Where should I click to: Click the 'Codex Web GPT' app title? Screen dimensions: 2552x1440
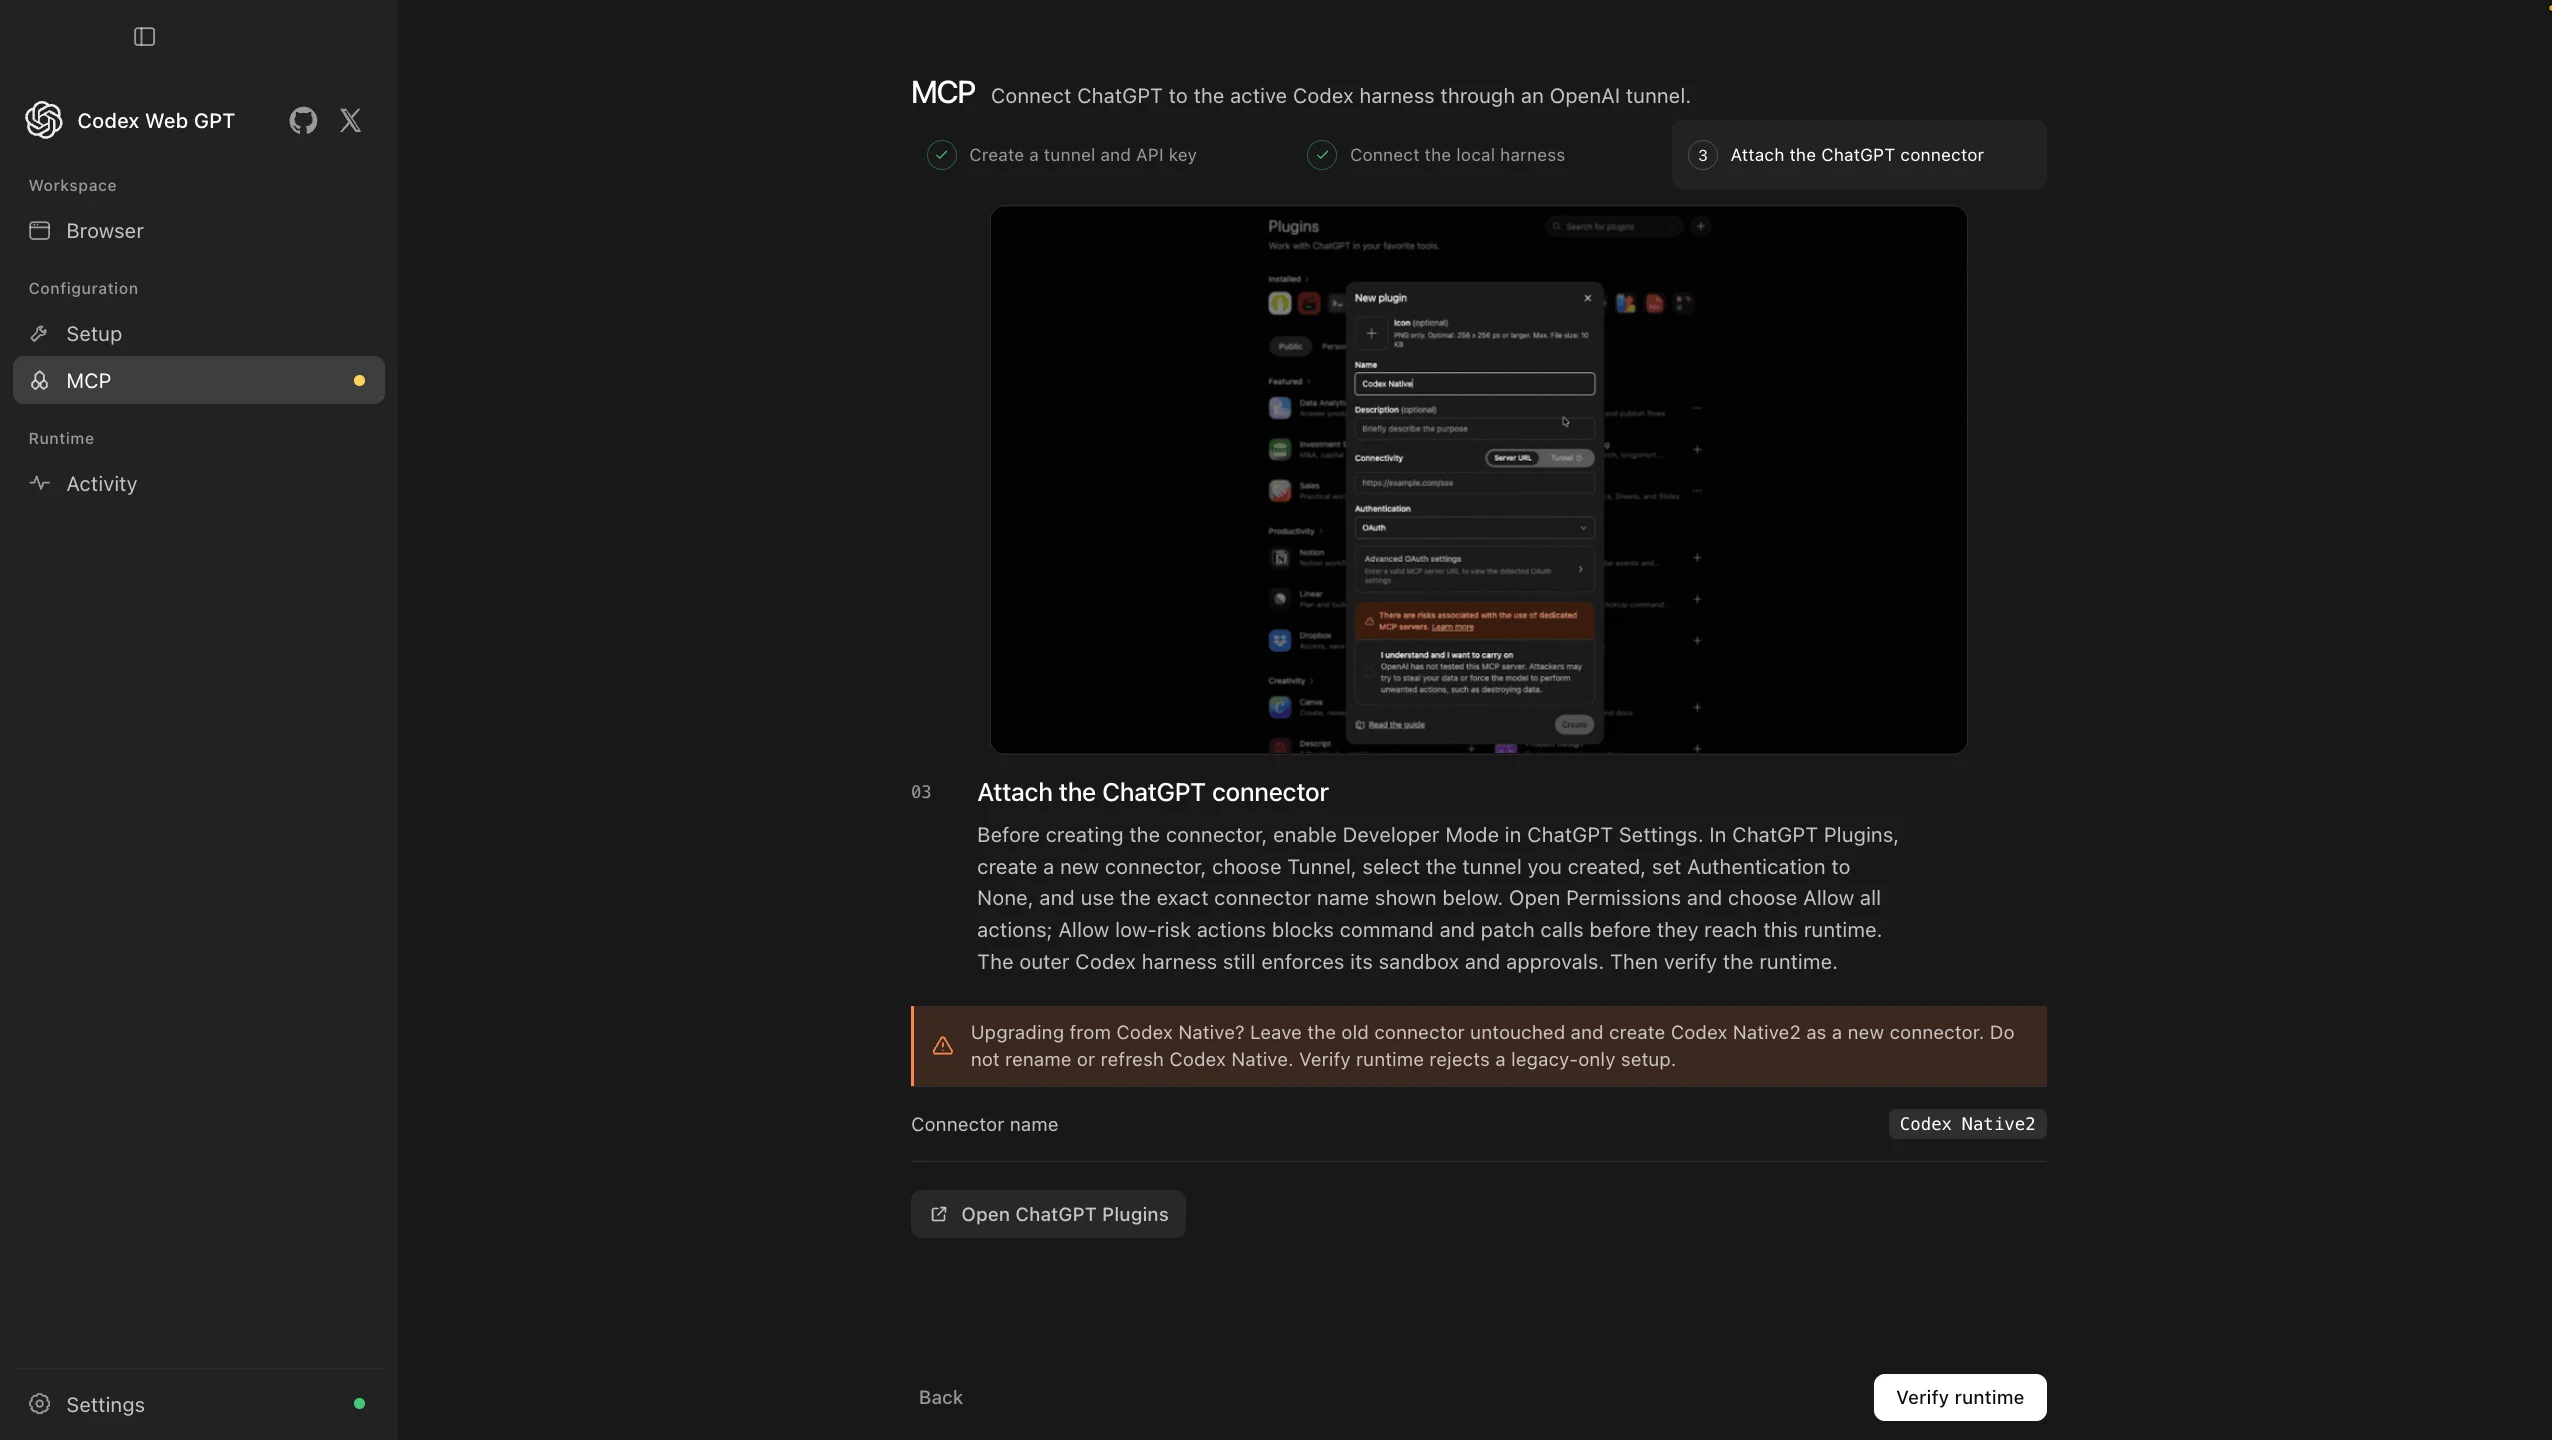point(156,121)
